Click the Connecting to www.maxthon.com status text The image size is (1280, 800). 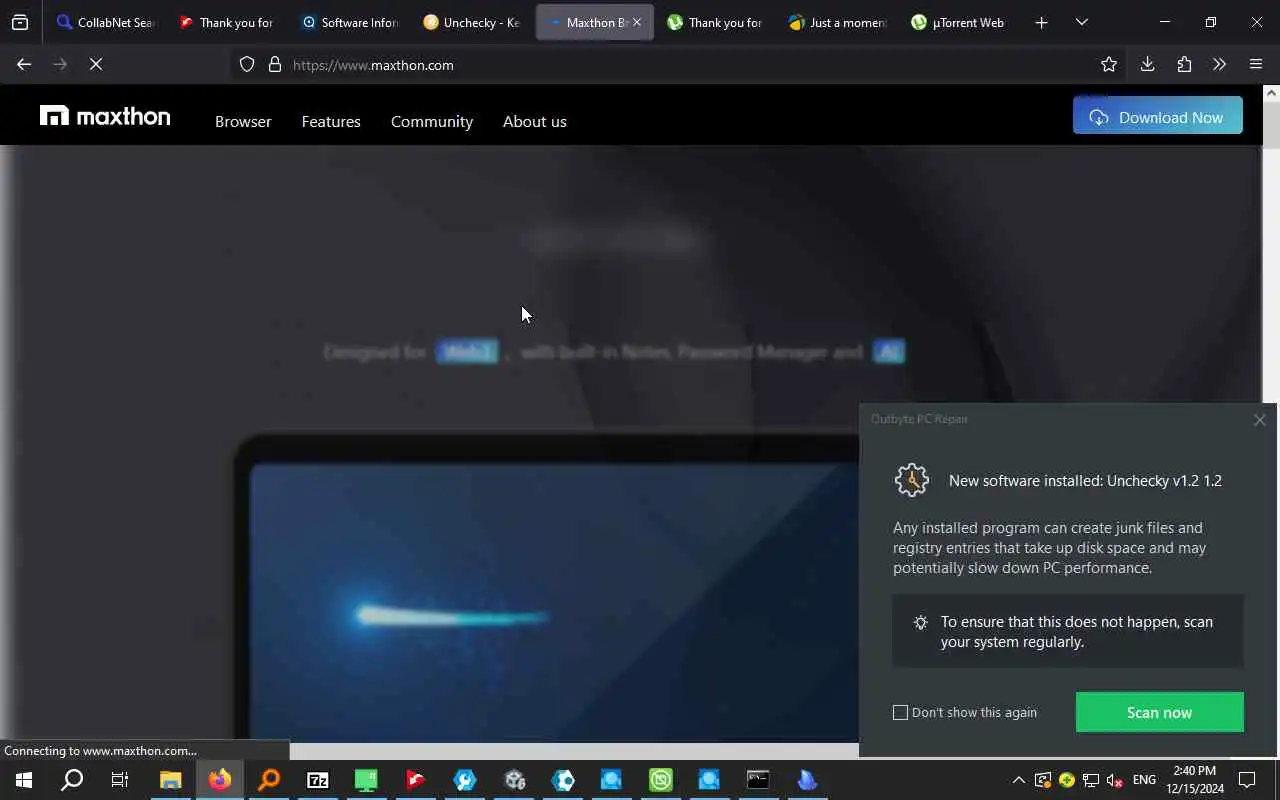[x=100, y=750]
